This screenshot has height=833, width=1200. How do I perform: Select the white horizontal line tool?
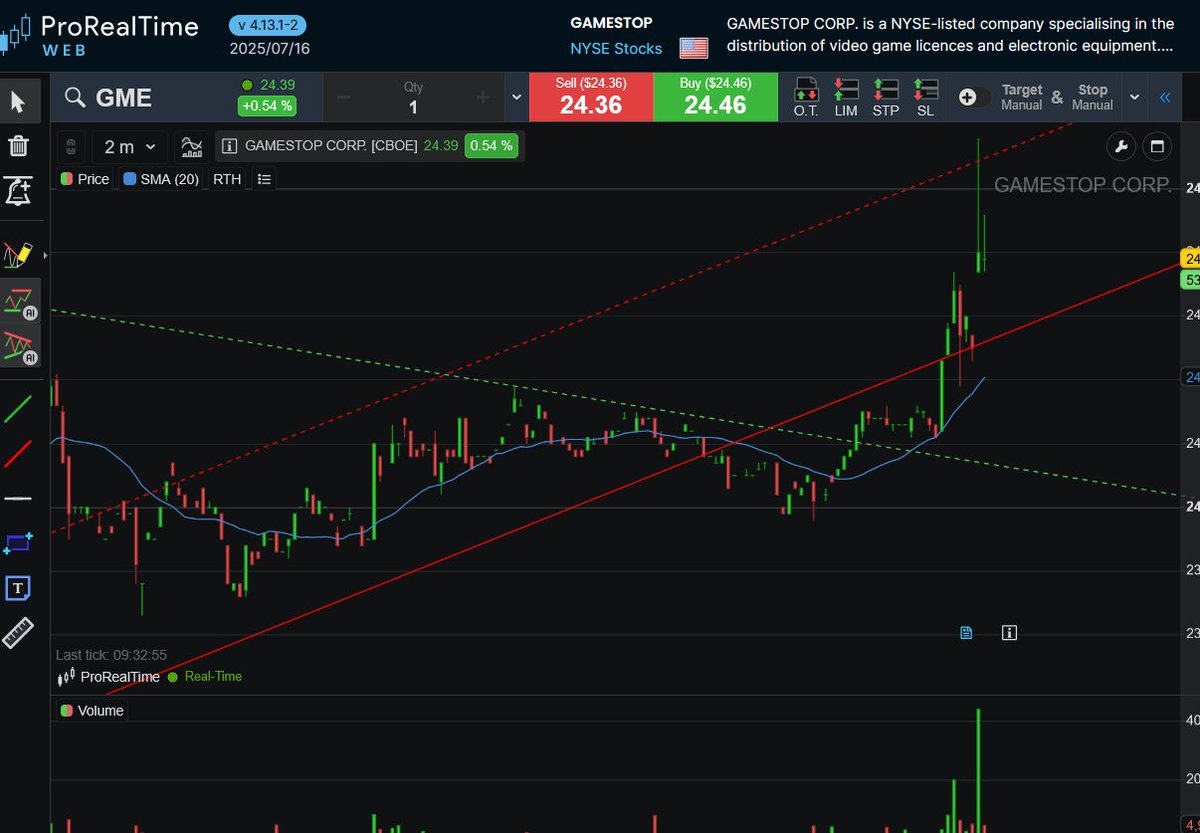click(x=18, y=497)
